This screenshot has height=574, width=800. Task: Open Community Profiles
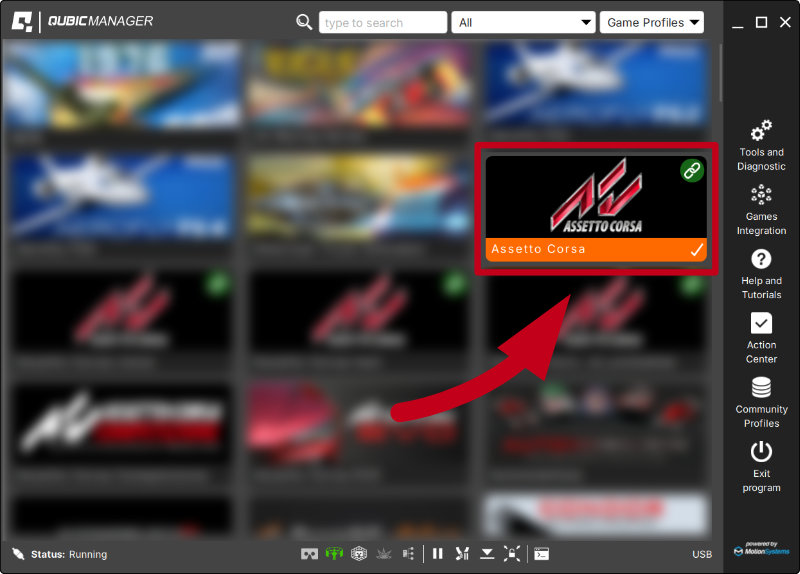tap(761, 403)
